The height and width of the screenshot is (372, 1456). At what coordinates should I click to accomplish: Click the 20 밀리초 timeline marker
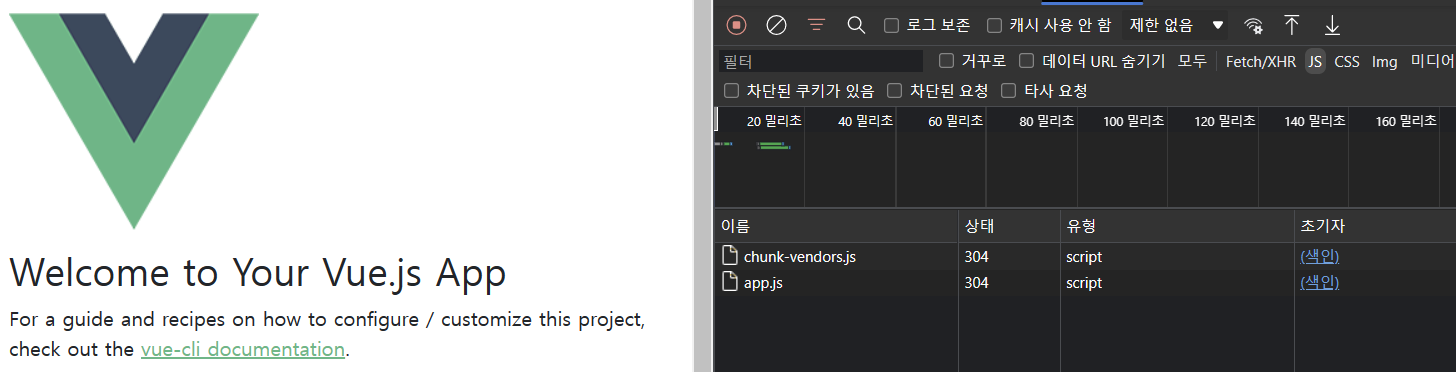(774, 121)
